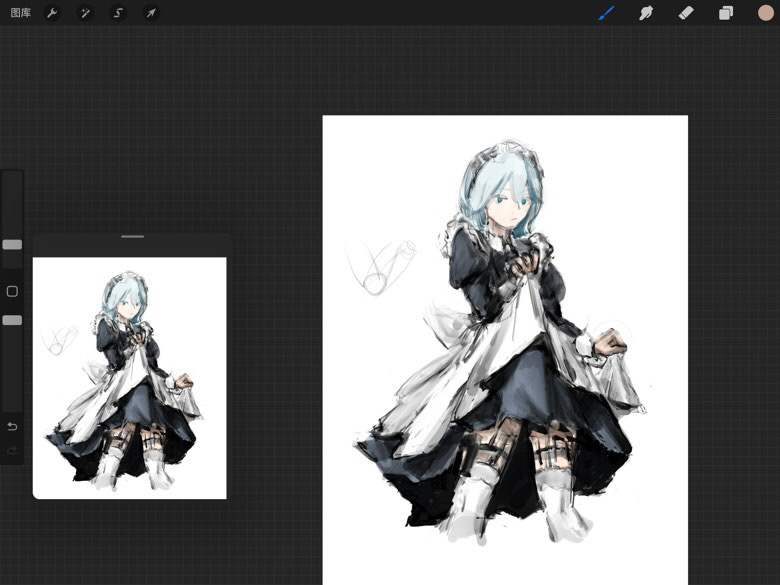The width and height of the screenshot is (780, 585).
Task: Tap the reference image thumbnail
Action: [x=129, y=378]
